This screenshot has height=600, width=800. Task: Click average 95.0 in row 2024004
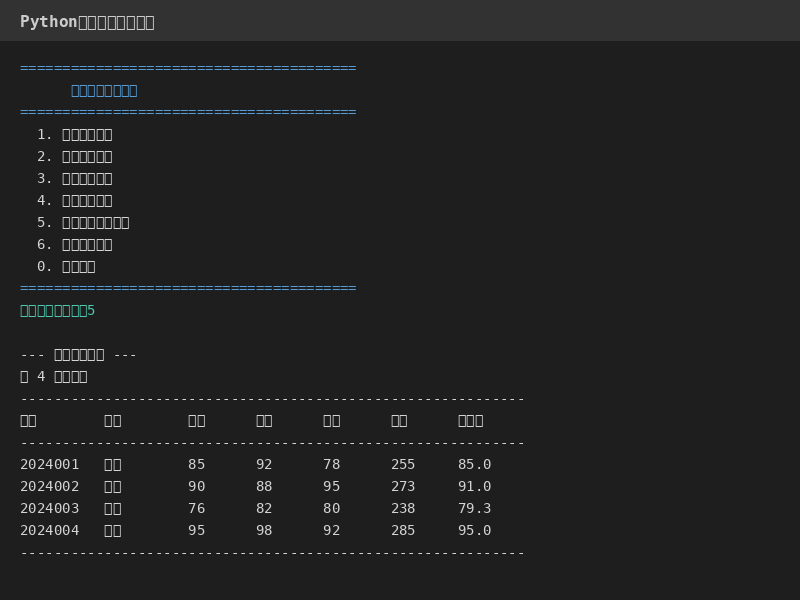point(474,530)
